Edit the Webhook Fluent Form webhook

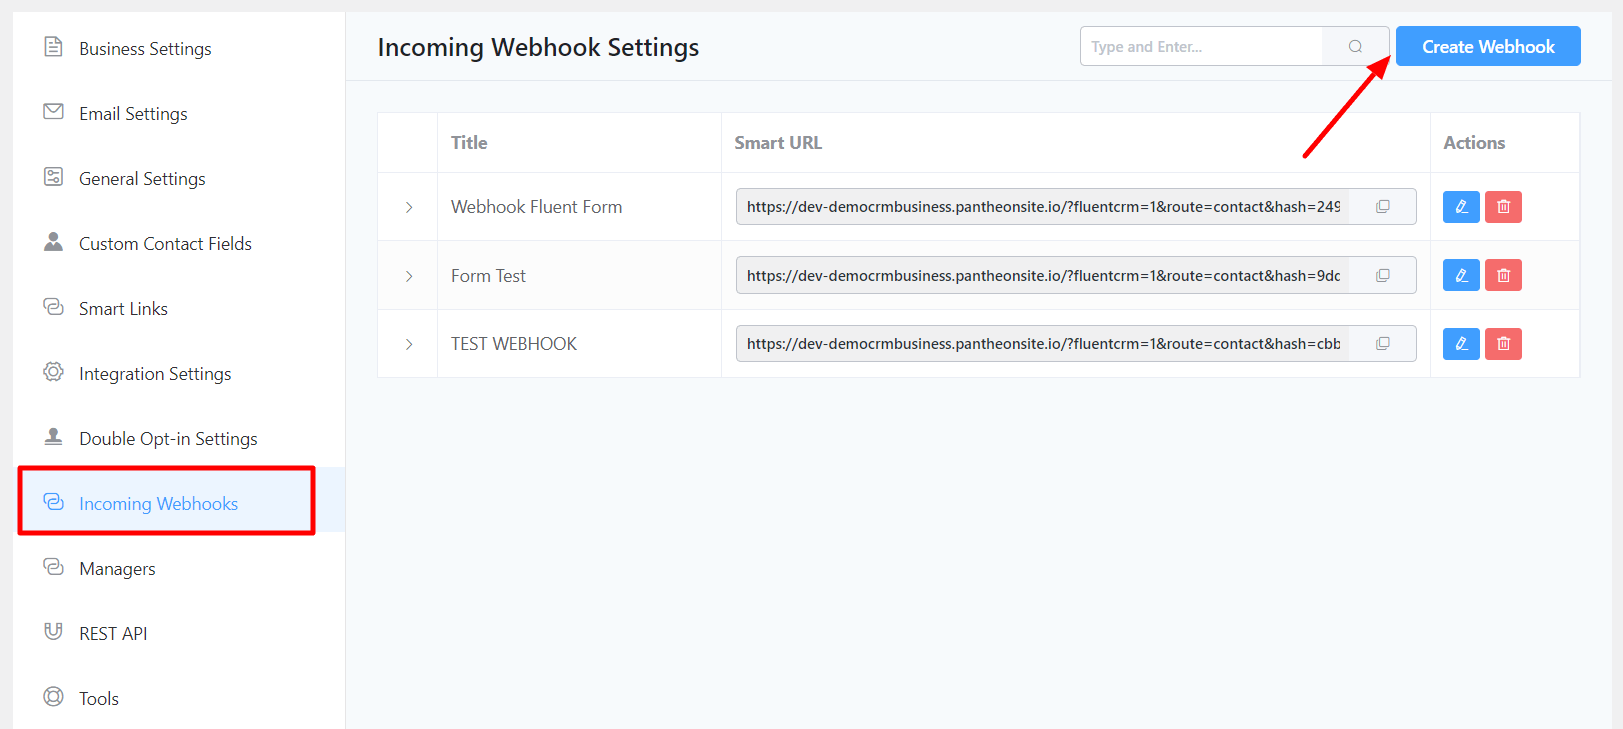[x=1461, y=207]
